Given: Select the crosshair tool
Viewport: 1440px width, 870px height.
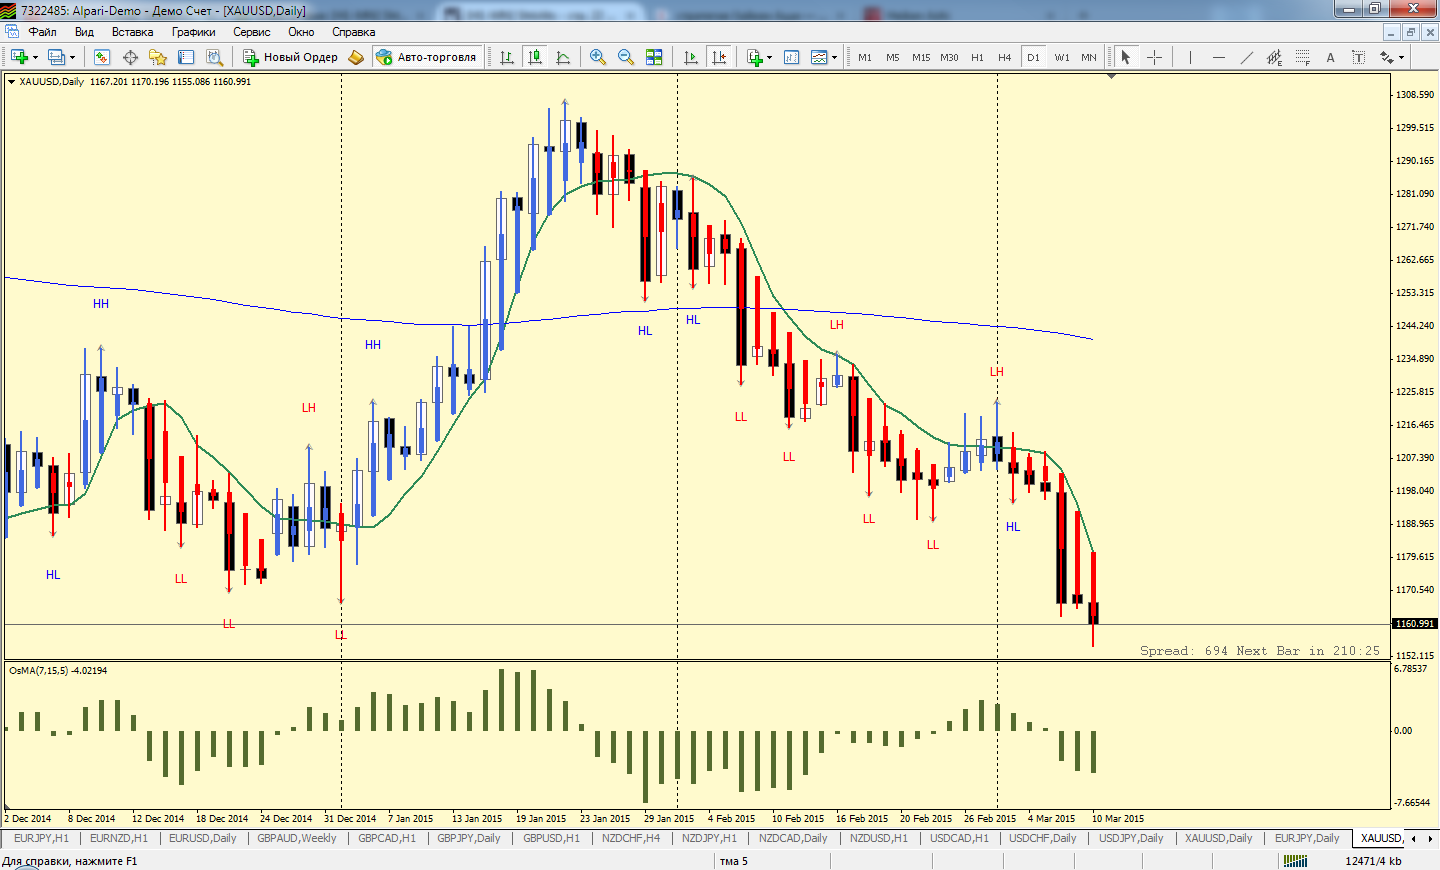Looking at the screenshot, I should pyautogui.click(x=1154, y=57).
